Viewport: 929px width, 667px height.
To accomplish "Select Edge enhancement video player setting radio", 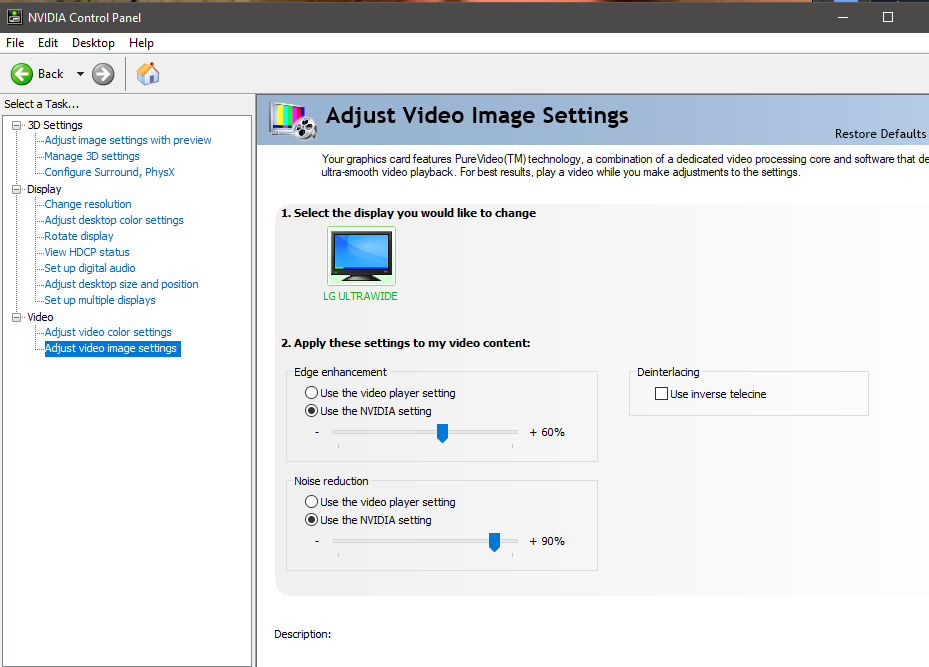I will click(311, 393).
